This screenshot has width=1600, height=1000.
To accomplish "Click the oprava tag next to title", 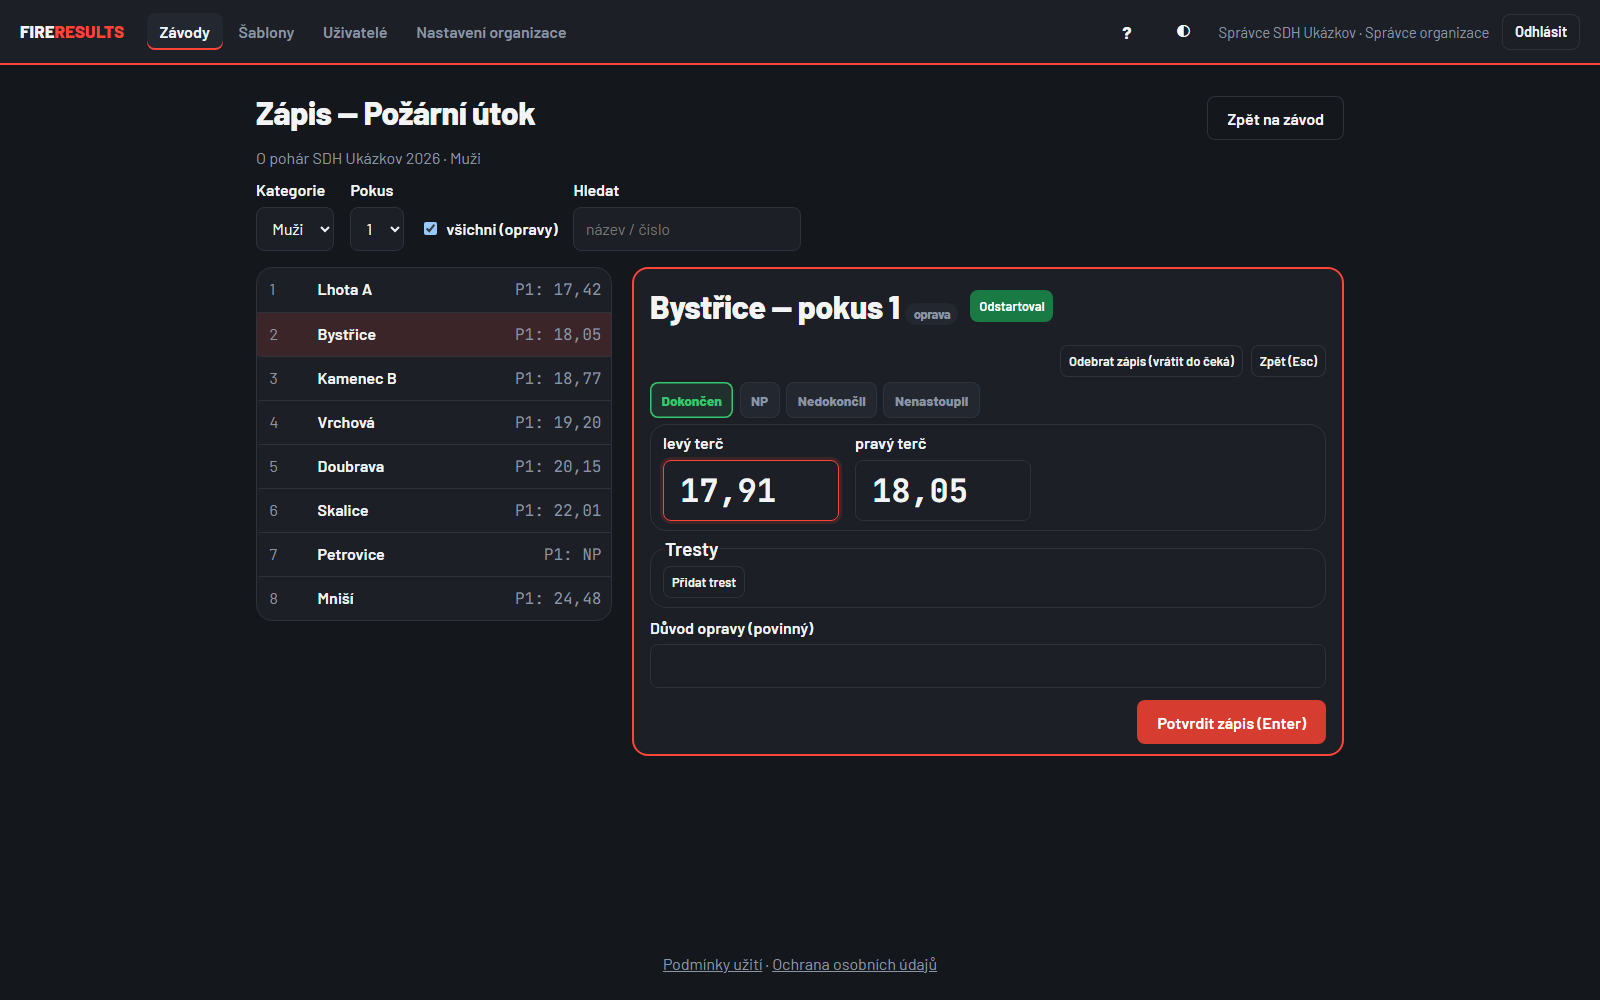I will click(932, 314).
